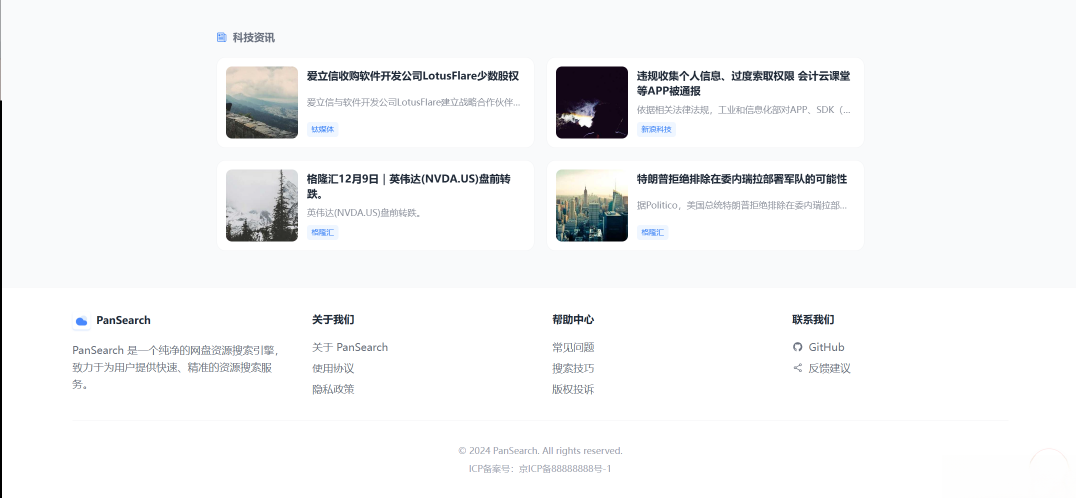Click summary text 英伟达(NVDA.US)盘前转跌。
Image resolution: width=1076 pixels, height=498 pixels.
coord(364,213)
